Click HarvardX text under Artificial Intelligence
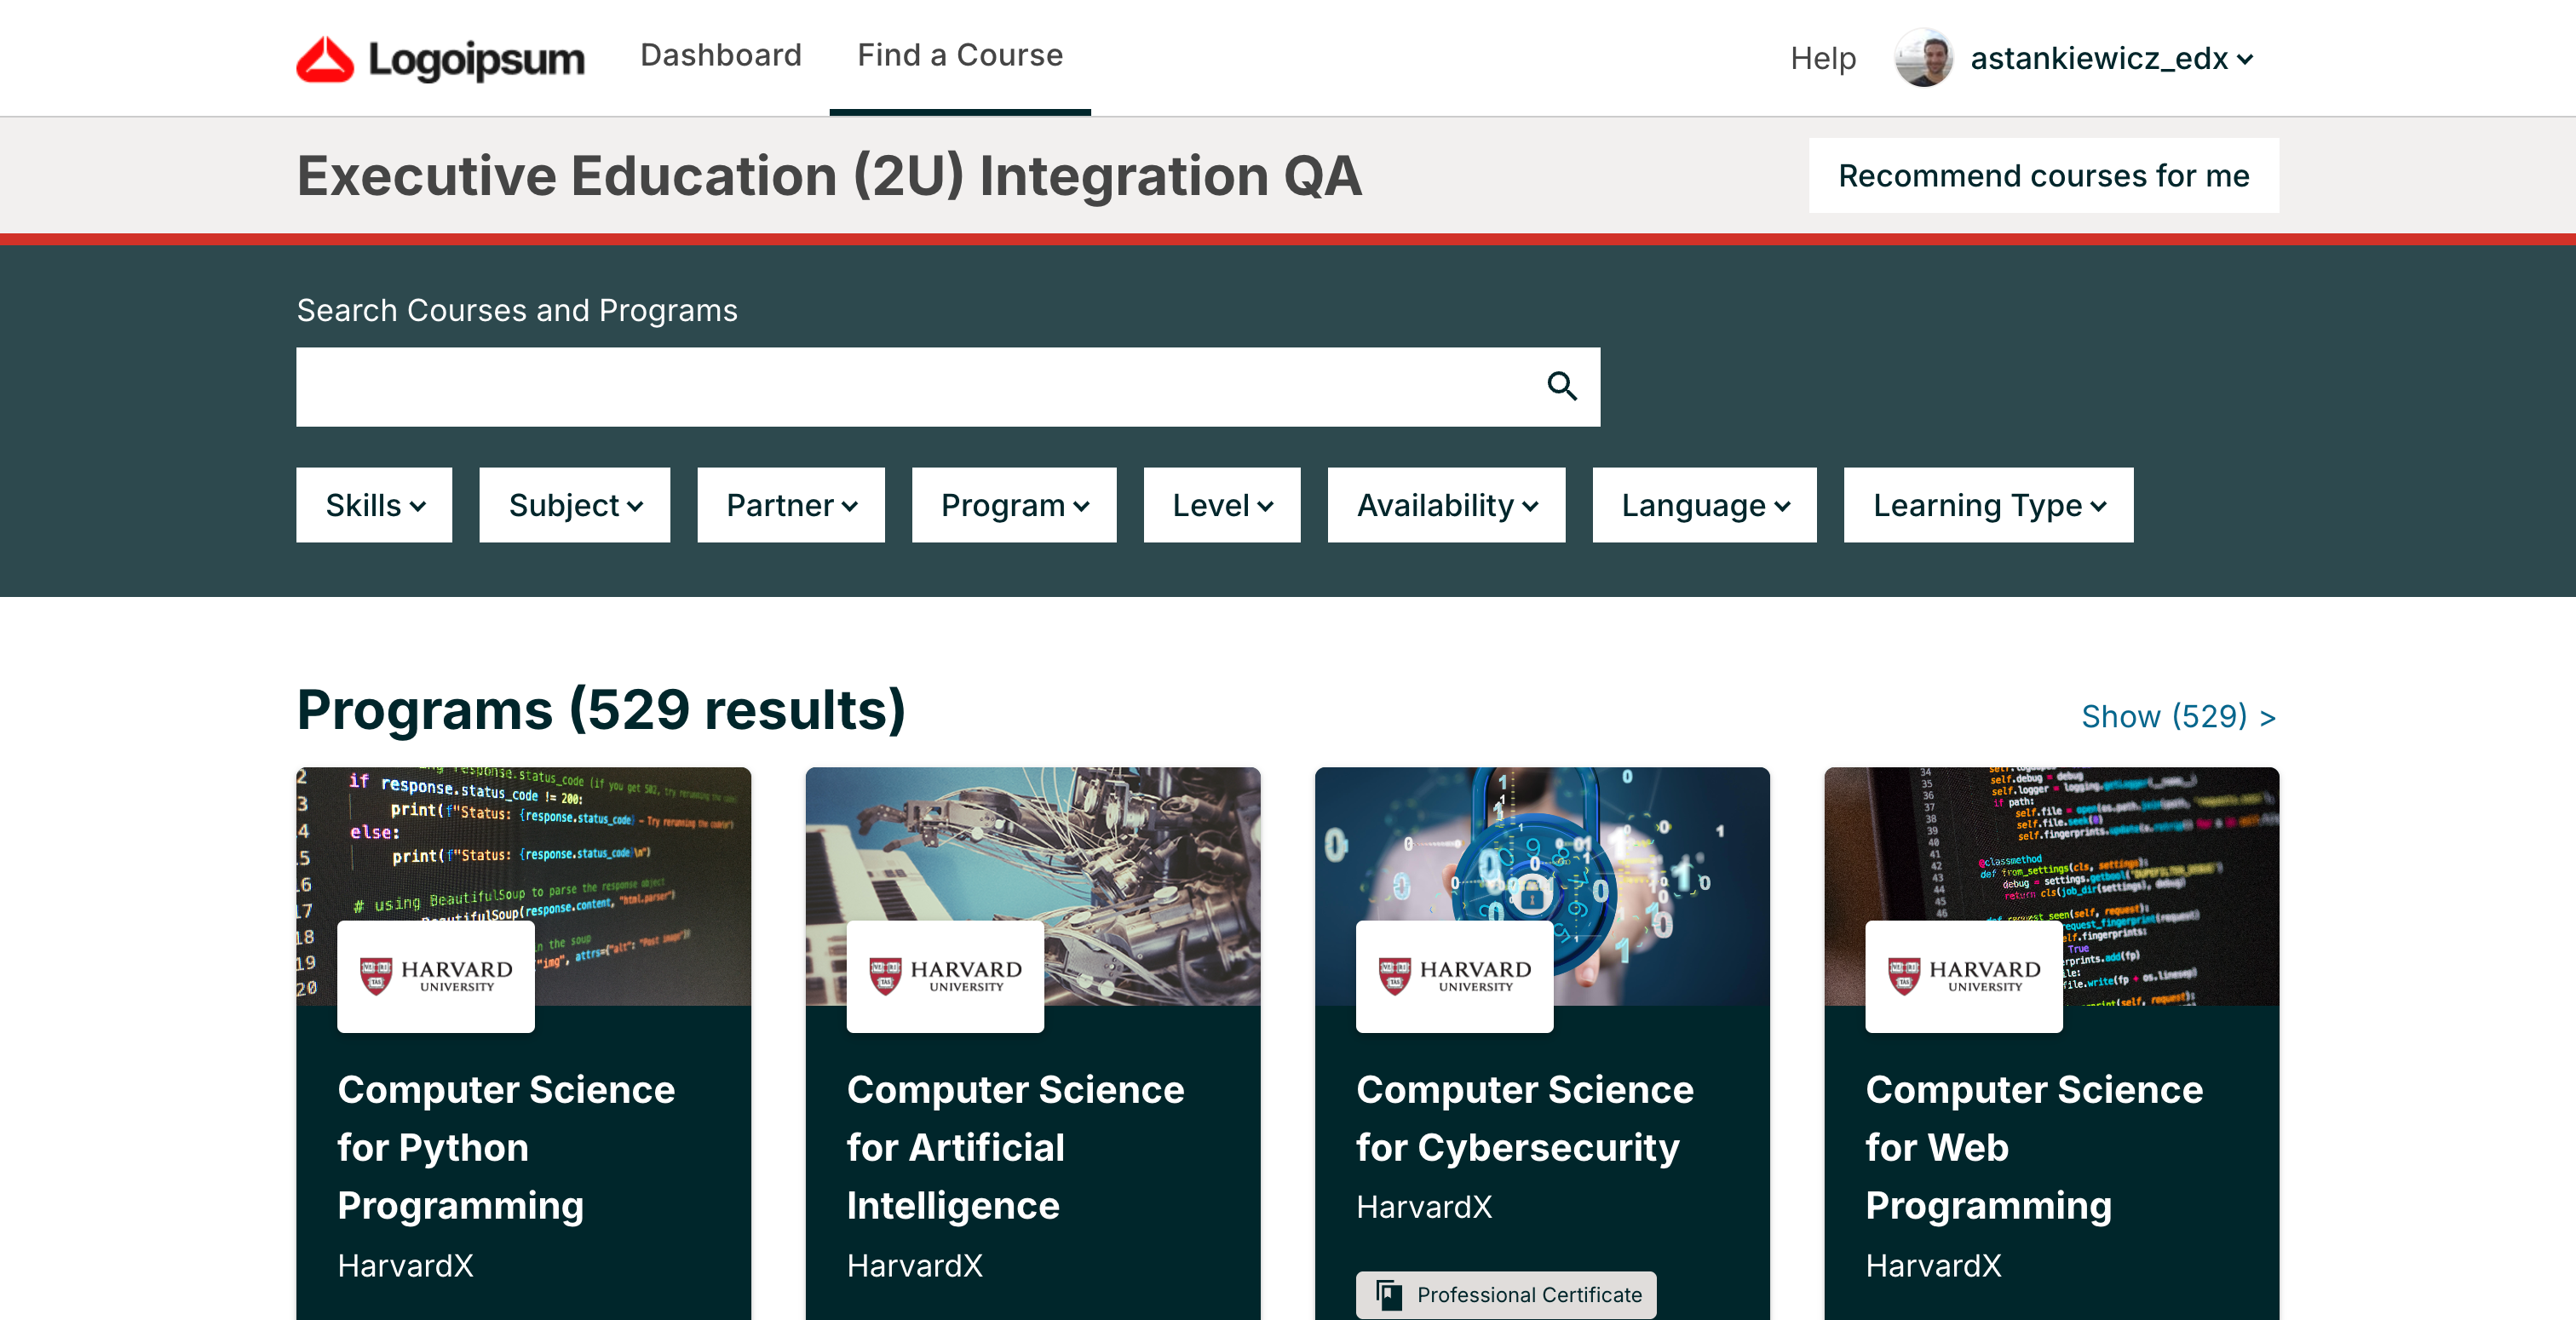This screenshot has height=1320, width=2576. (914, 1265)
